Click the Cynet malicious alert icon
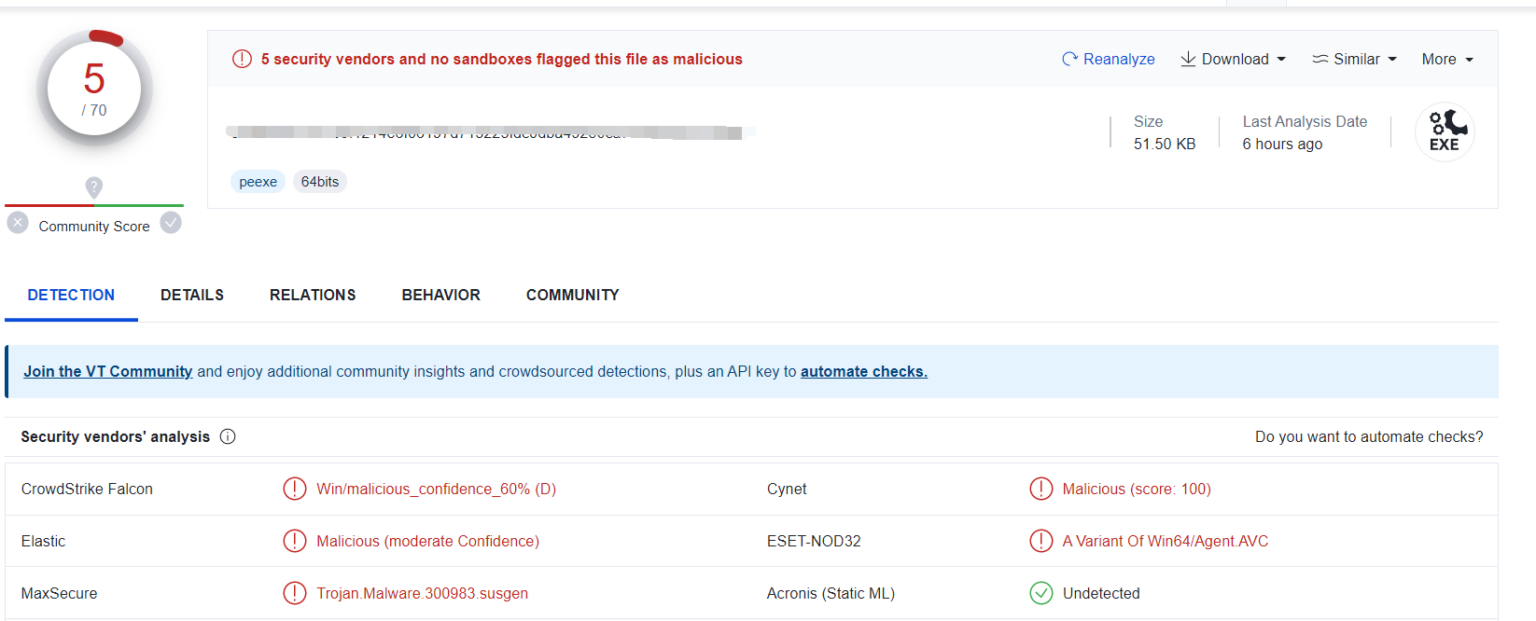This screenshot has height=621, width=1536. (1041, 489)
